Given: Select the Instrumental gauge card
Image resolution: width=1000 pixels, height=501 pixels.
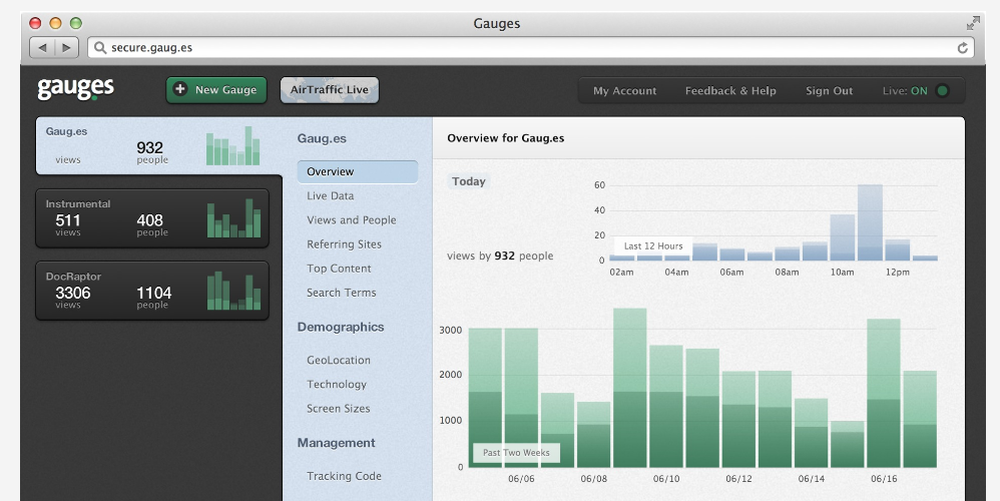Looking at the screenshot, I should (x=152, y=219).
